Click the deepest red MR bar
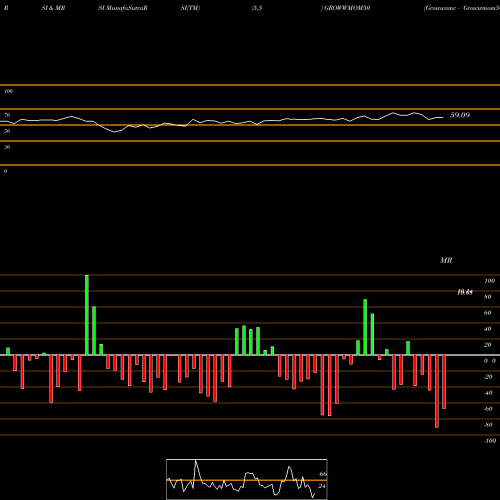 (x=437, y=391)
